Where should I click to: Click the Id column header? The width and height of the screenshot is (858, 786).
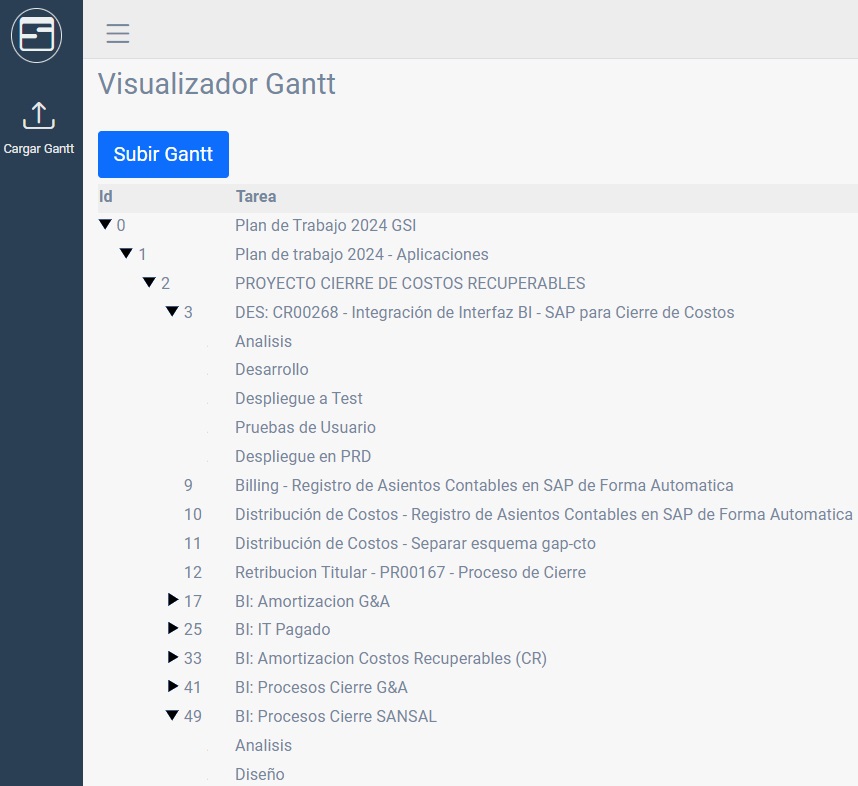pyautogui.click(x=106, y=197)
